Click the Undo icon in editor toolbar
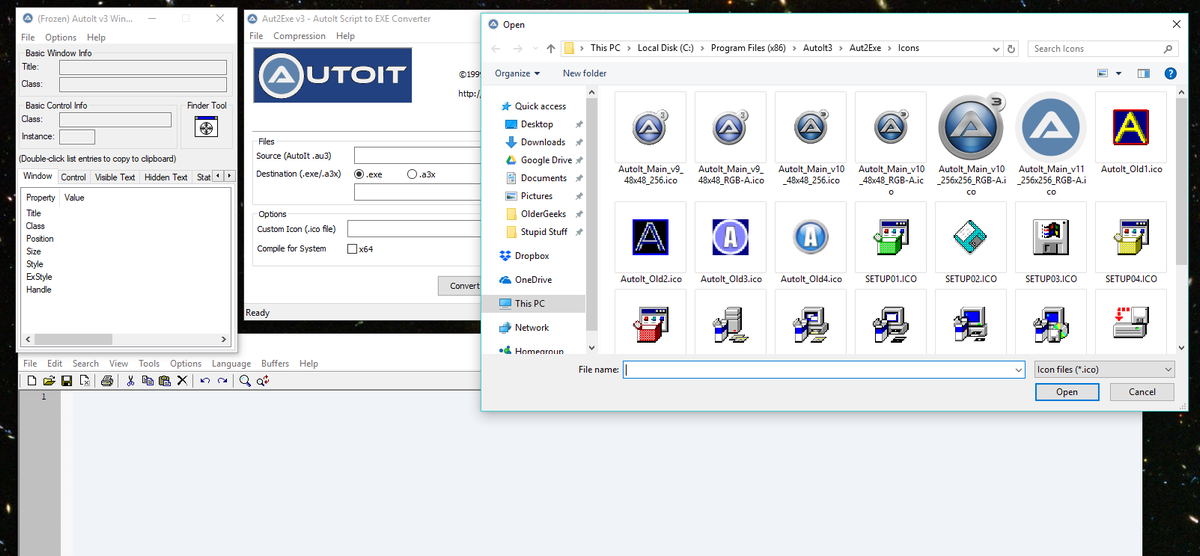The width and height of the screenshot is (1200, 556). [204, 381]
